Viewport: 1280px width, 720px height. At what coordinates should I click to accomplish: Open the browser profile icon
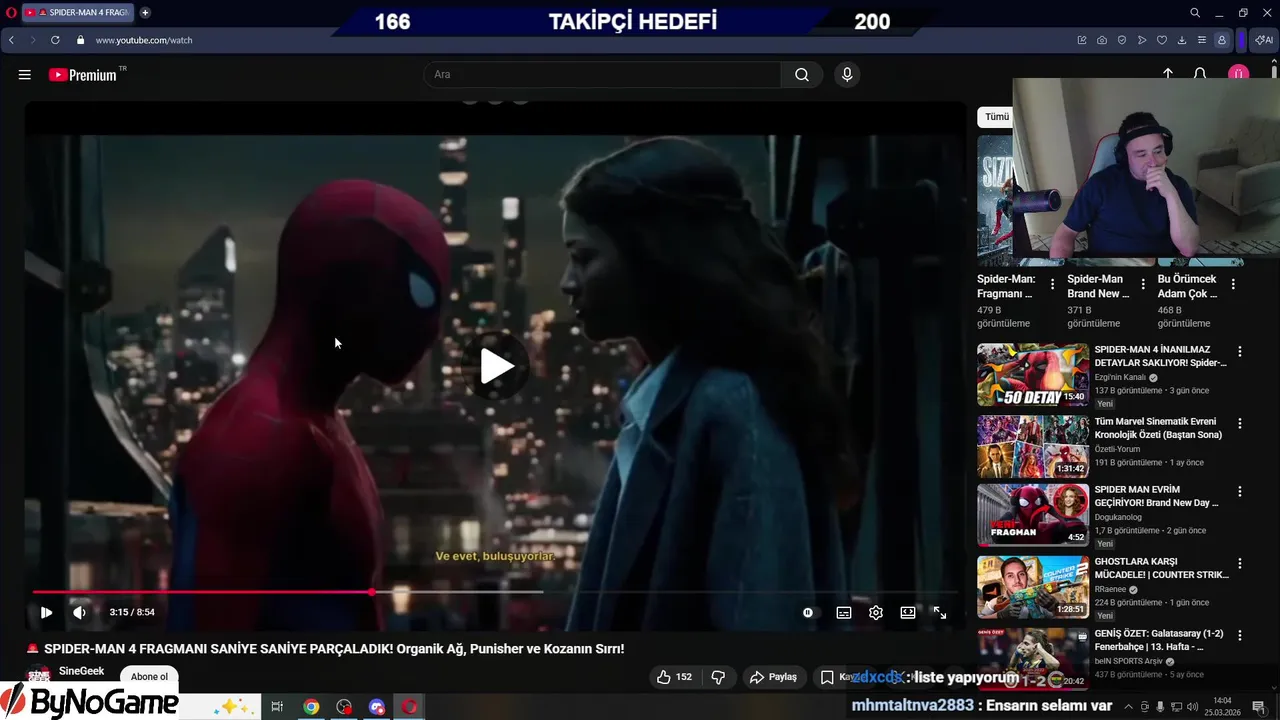[1222, 40]
